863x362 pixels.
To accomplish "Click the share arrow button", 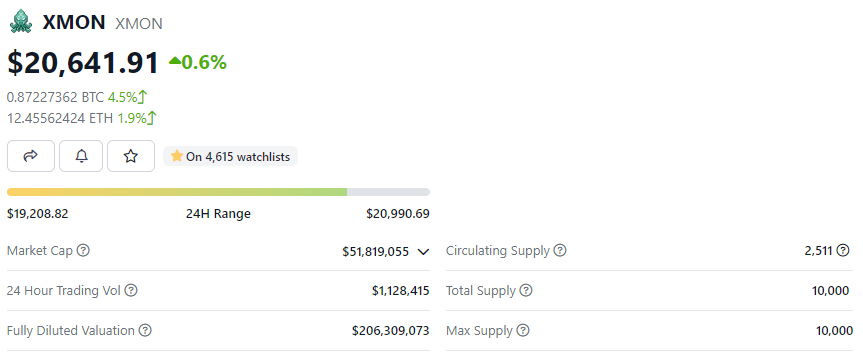I will tap(31, 156).
